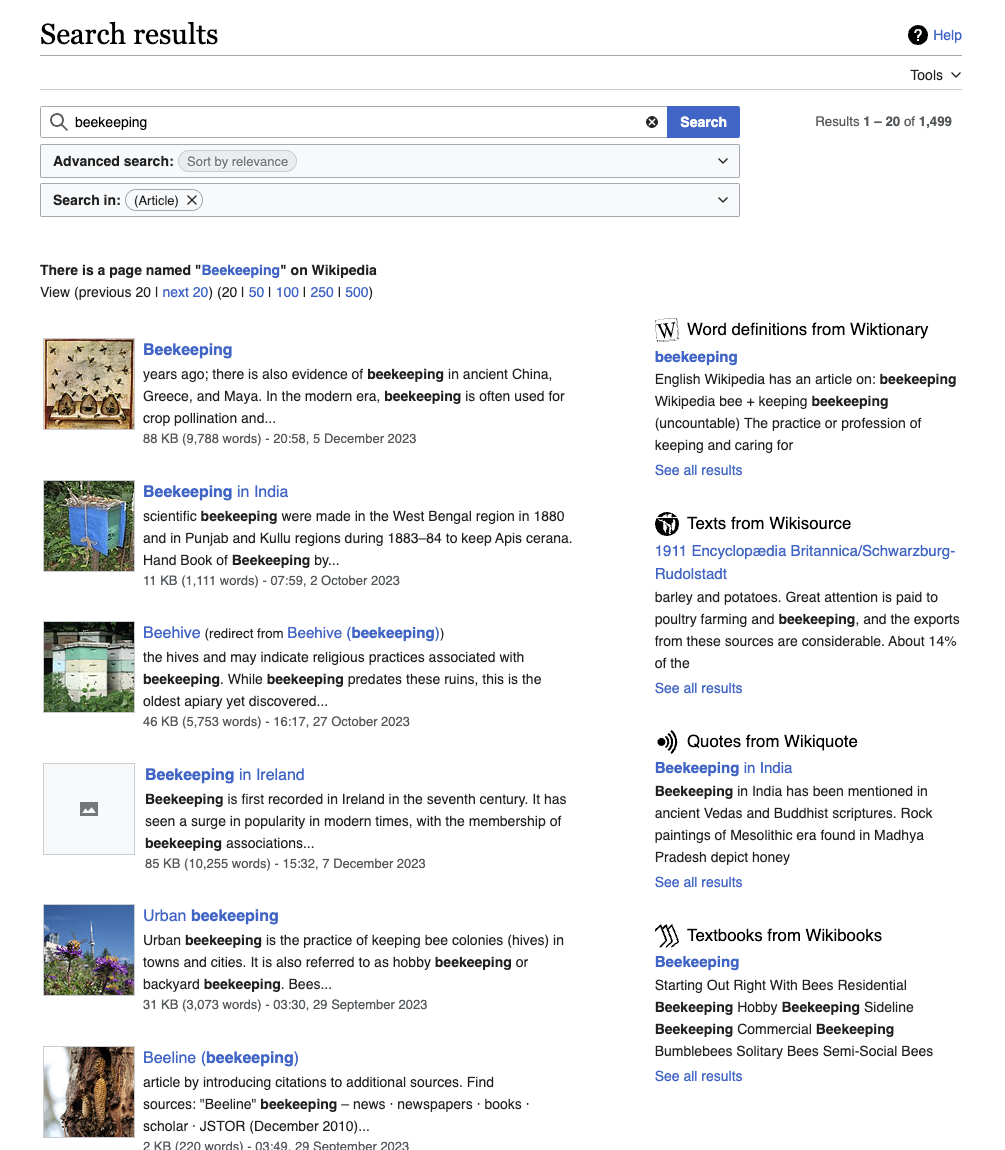The image size is (1005, 1150).
Task: Open the Beekeeping in India article result
Action: pos(215,491)
